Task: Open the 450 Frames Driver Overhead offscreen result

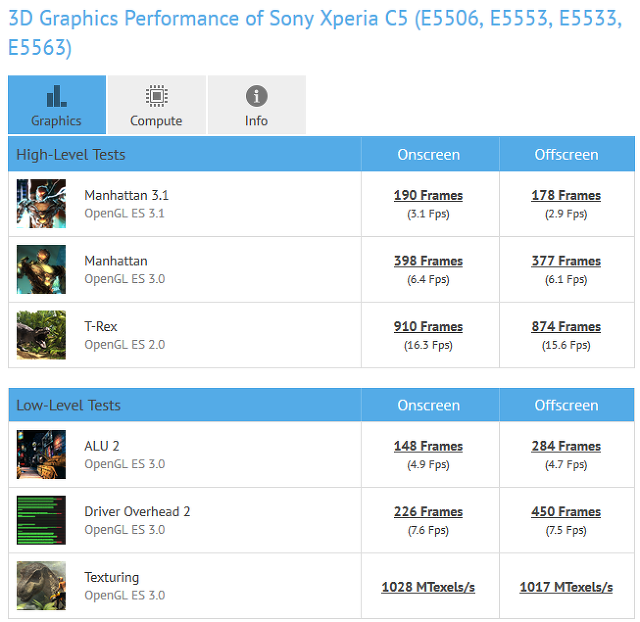Action: [566, 511]
